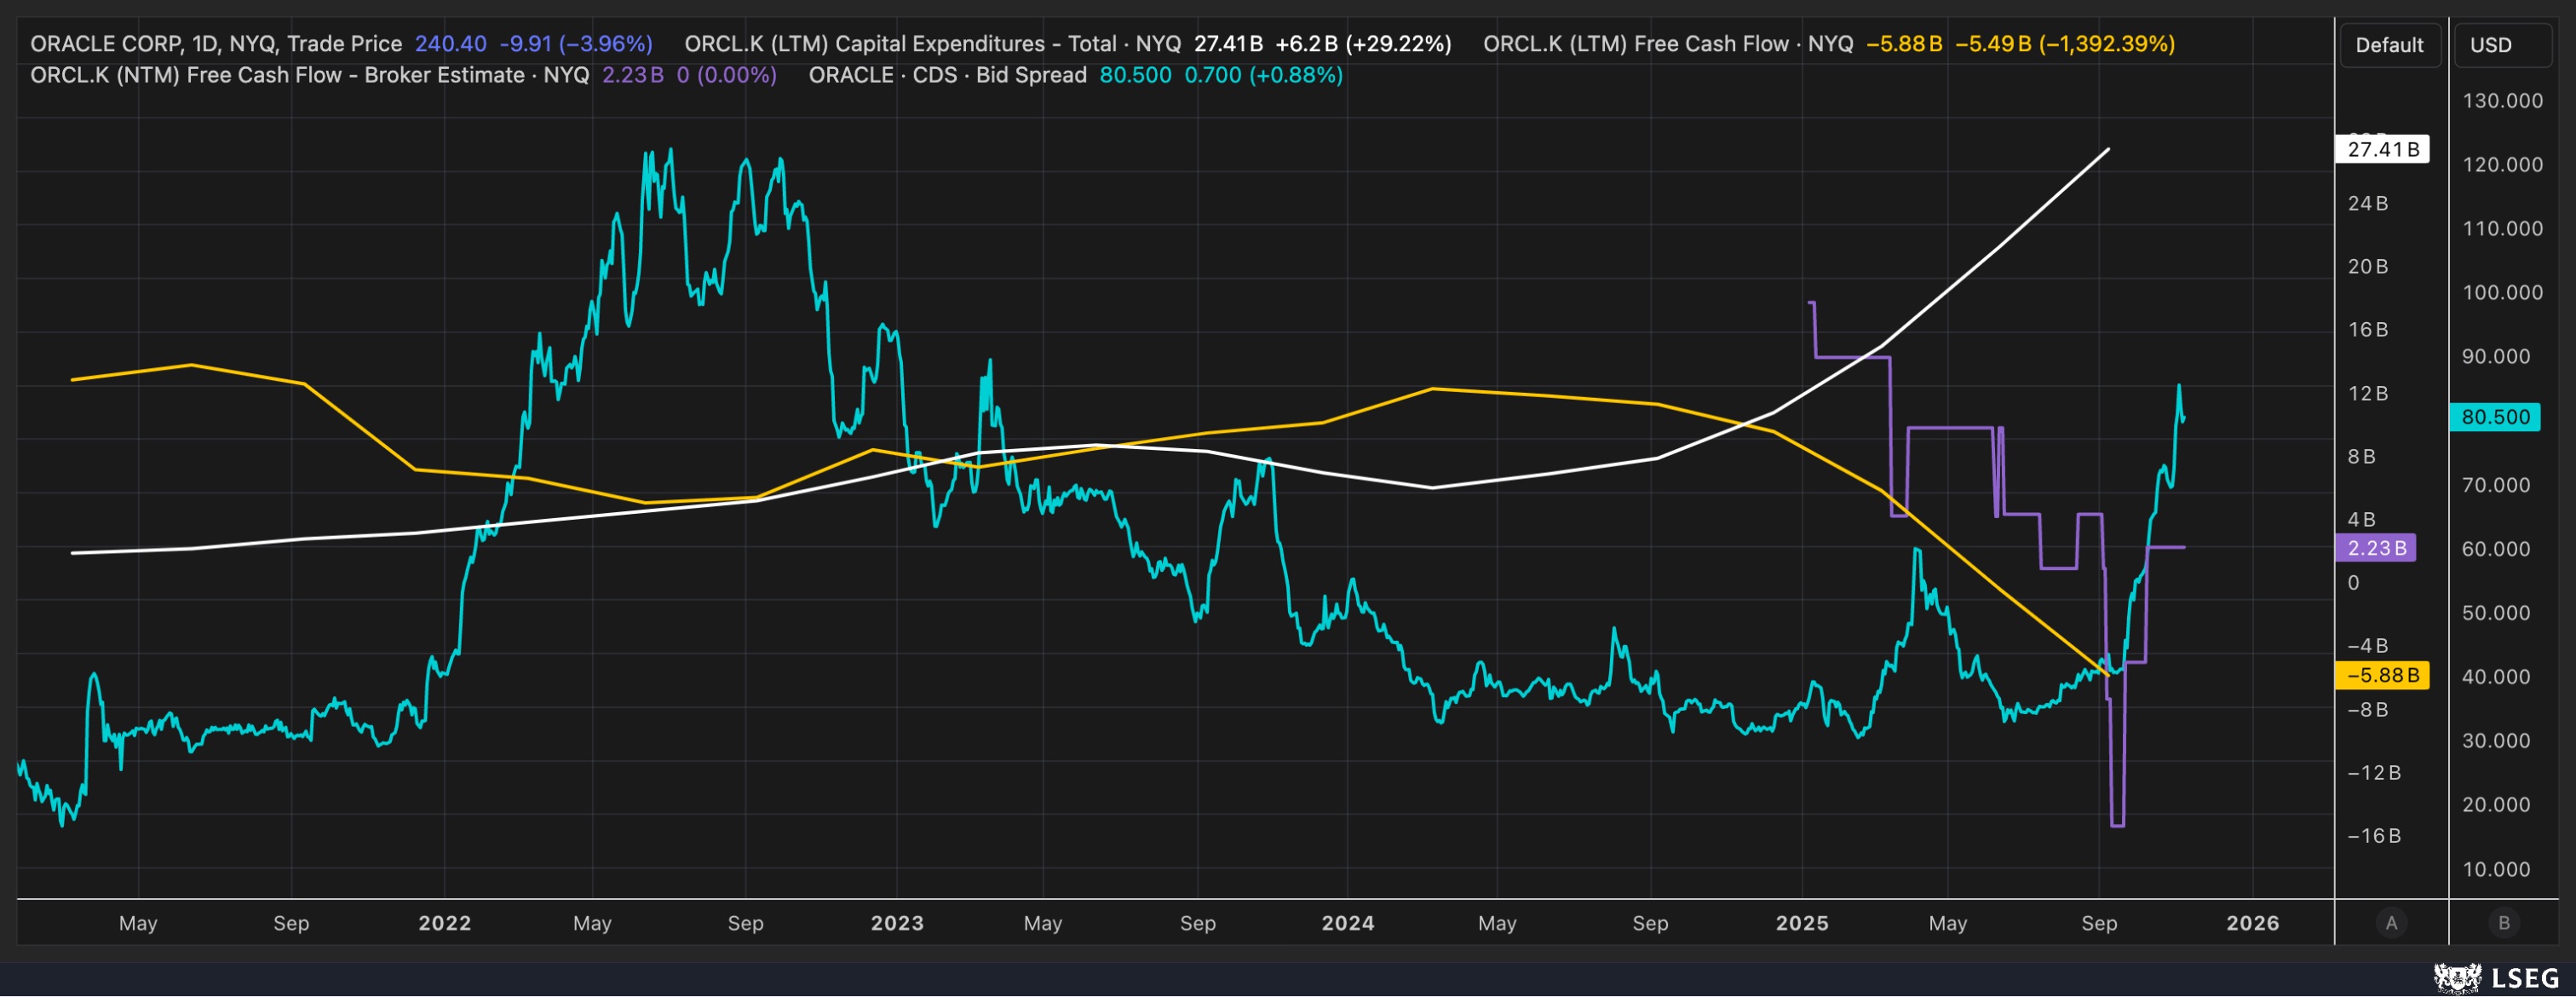The height and width of the screenshot is (997, 2576).
Task: Select the Capital Expenditures Total legend label
Action: pyautogui.click(x=931, y=44)
